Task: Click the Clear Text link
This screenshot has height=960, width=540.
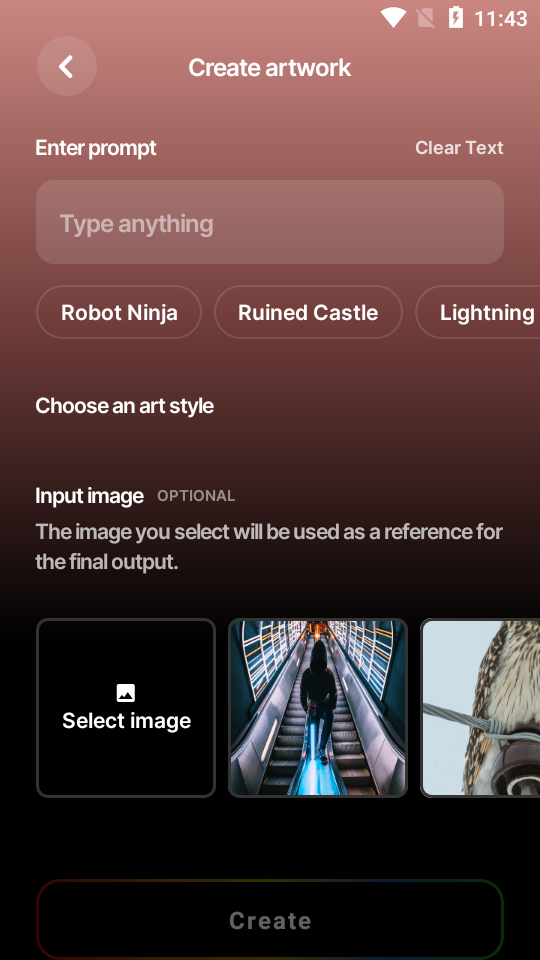Action: pyautogui.click(x=459, y=148)
